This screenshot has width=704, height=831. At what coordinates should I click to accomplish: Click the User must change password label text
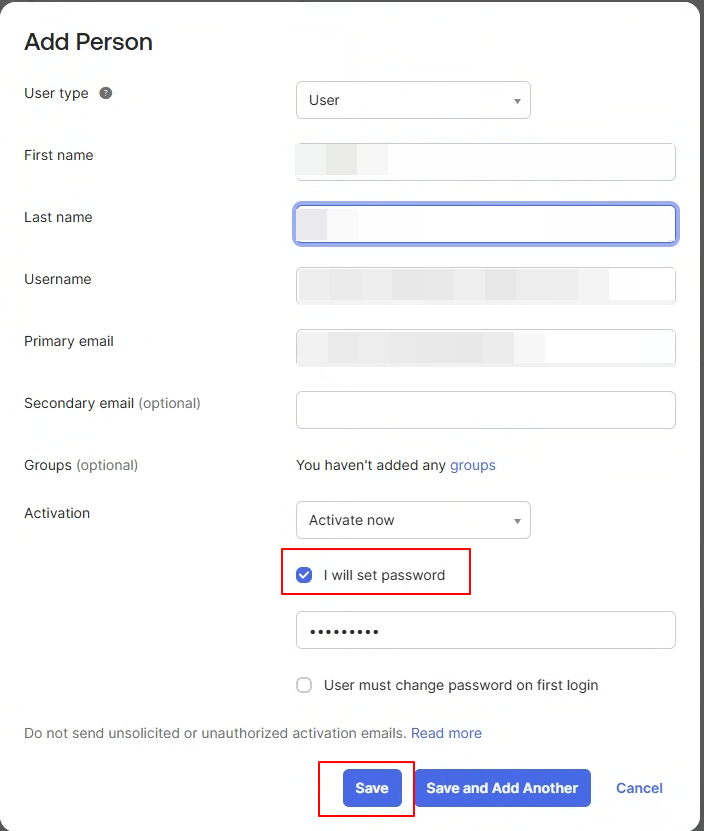461,685
